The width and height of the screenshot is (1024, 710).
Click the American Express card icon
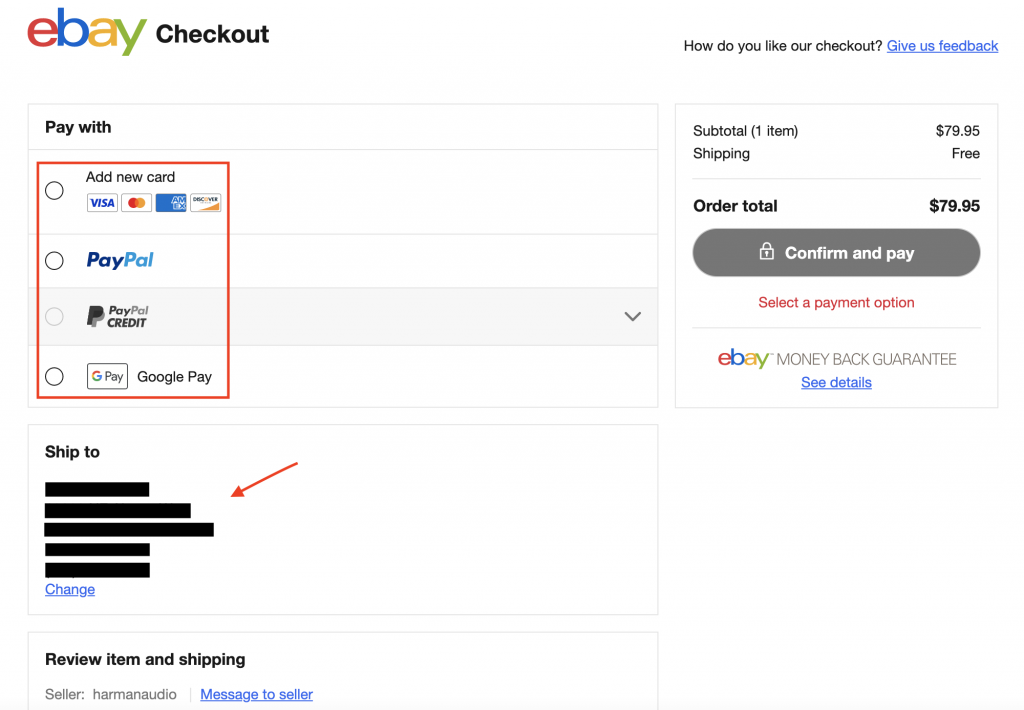[171, 203]
